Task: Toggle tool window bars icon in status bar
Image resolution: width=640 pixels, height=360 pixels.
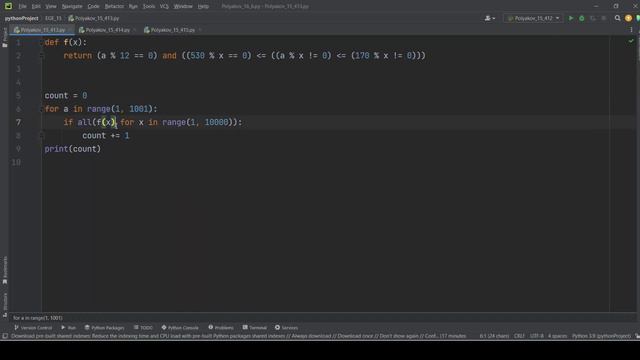Action: click(5, 336)
